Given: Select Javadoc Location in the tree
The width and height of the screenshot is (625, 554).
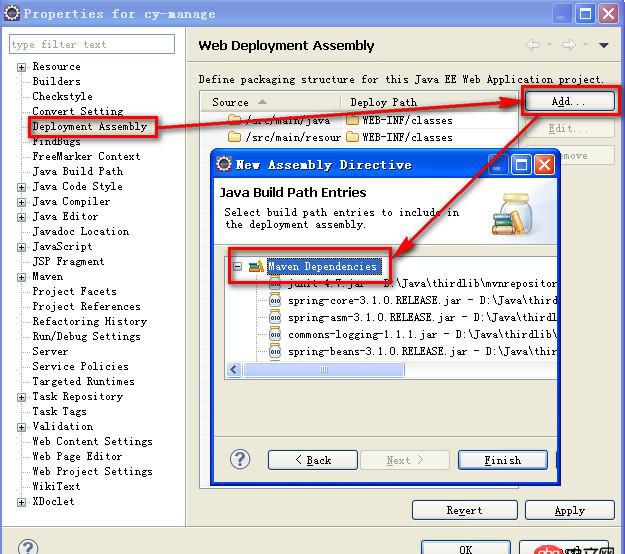Looking at the screenshot, I should click(x=81, y=232).
